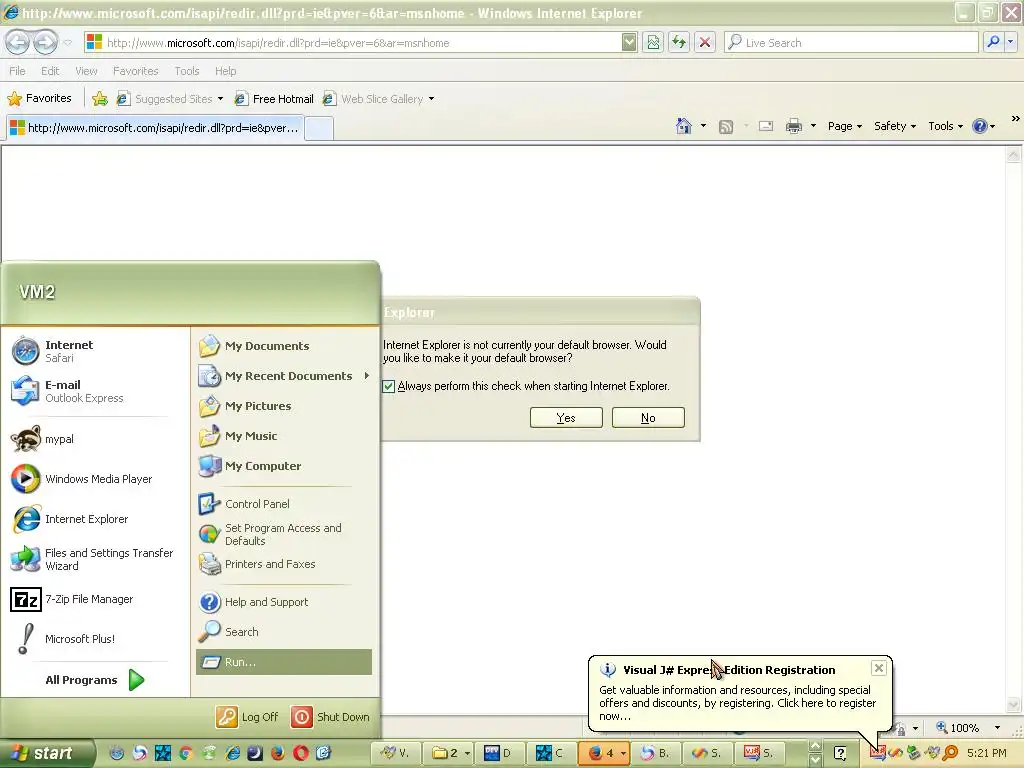Image resolution: width=1024 pixels, height=768 pixels.
Task: Close the Visual J# registration balloon
Action: tap(879, 667)
